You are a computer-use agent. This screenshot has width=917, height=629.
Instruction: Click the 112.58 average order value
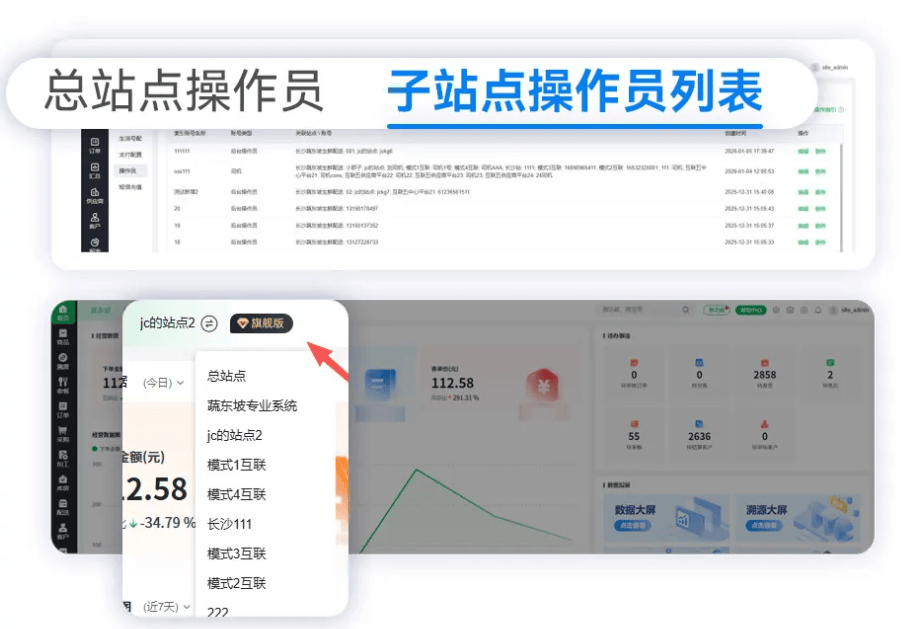452,383
